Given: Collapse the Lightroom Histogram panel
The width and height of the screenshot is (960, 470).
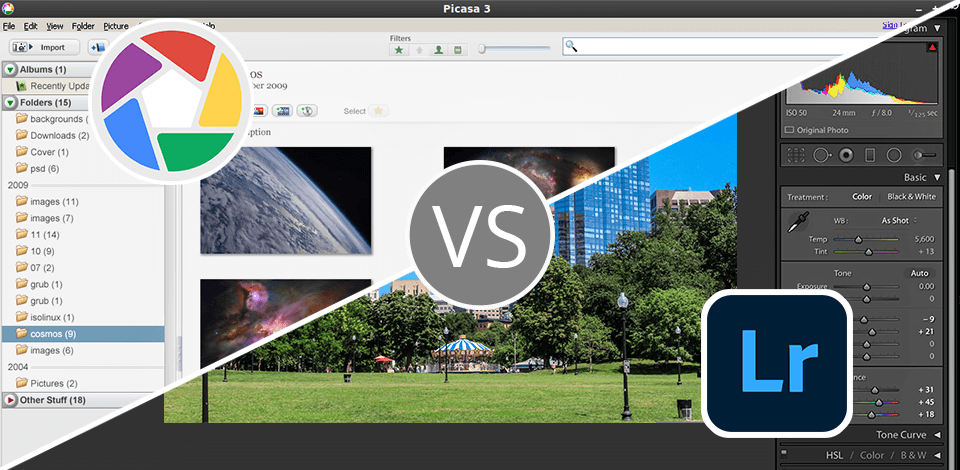Looking at the screenshot, I should (937, 28).
